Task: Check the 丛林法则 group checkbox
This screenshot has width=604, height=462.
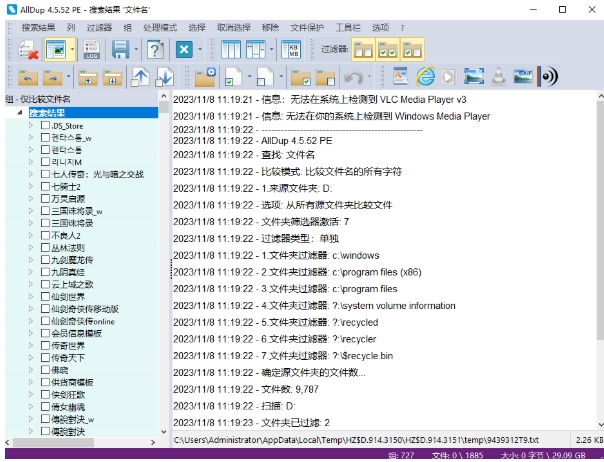Action: [x=45, y=247]
